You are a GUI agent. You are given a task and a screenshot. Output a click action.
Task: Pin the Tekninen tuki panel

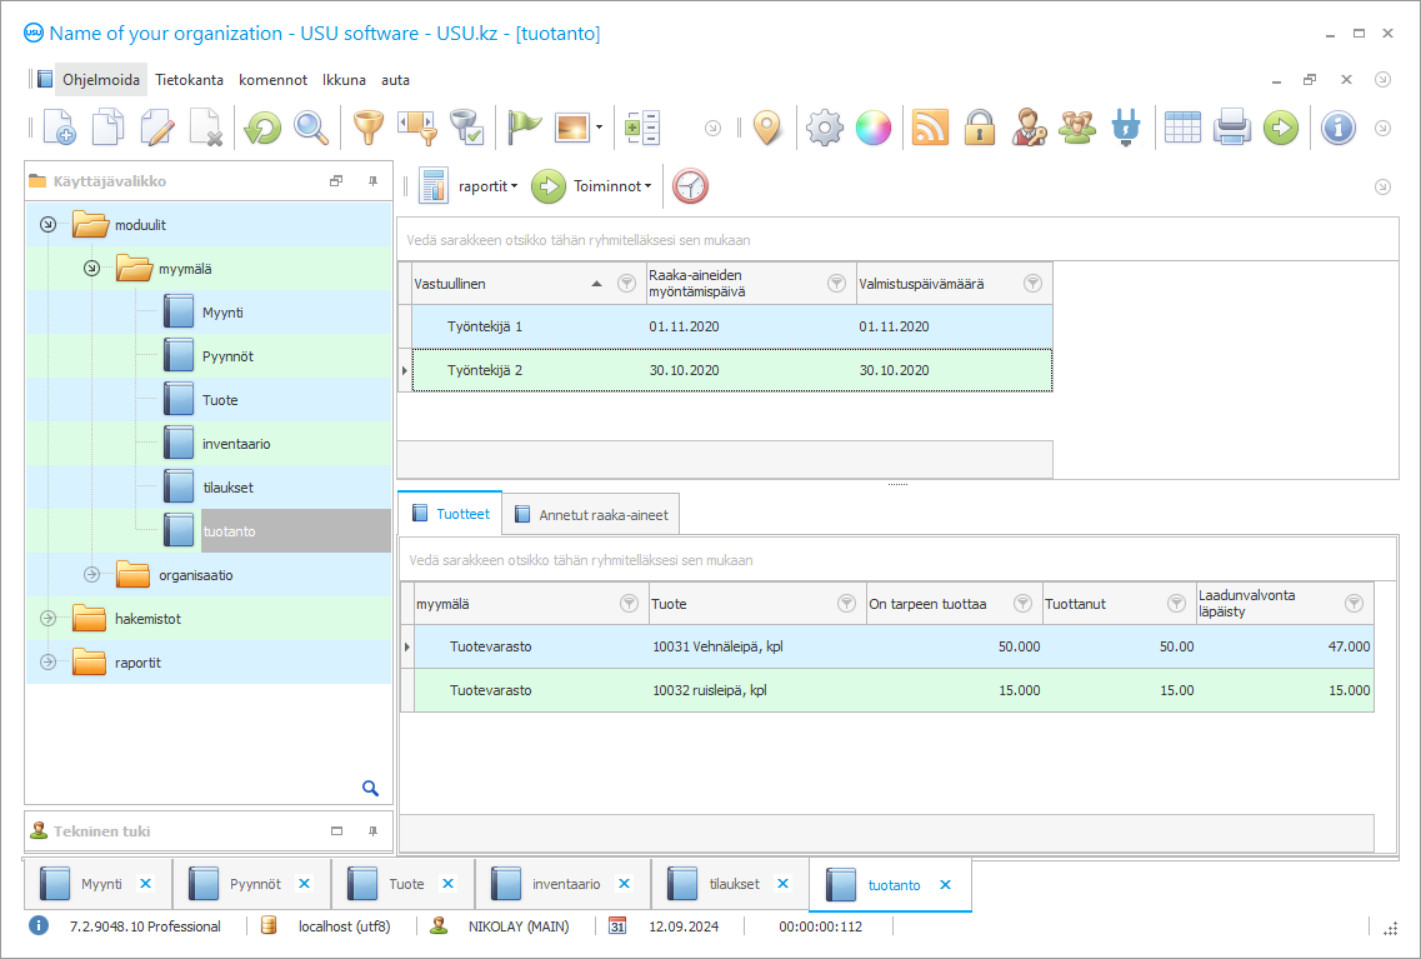(373, 831)
